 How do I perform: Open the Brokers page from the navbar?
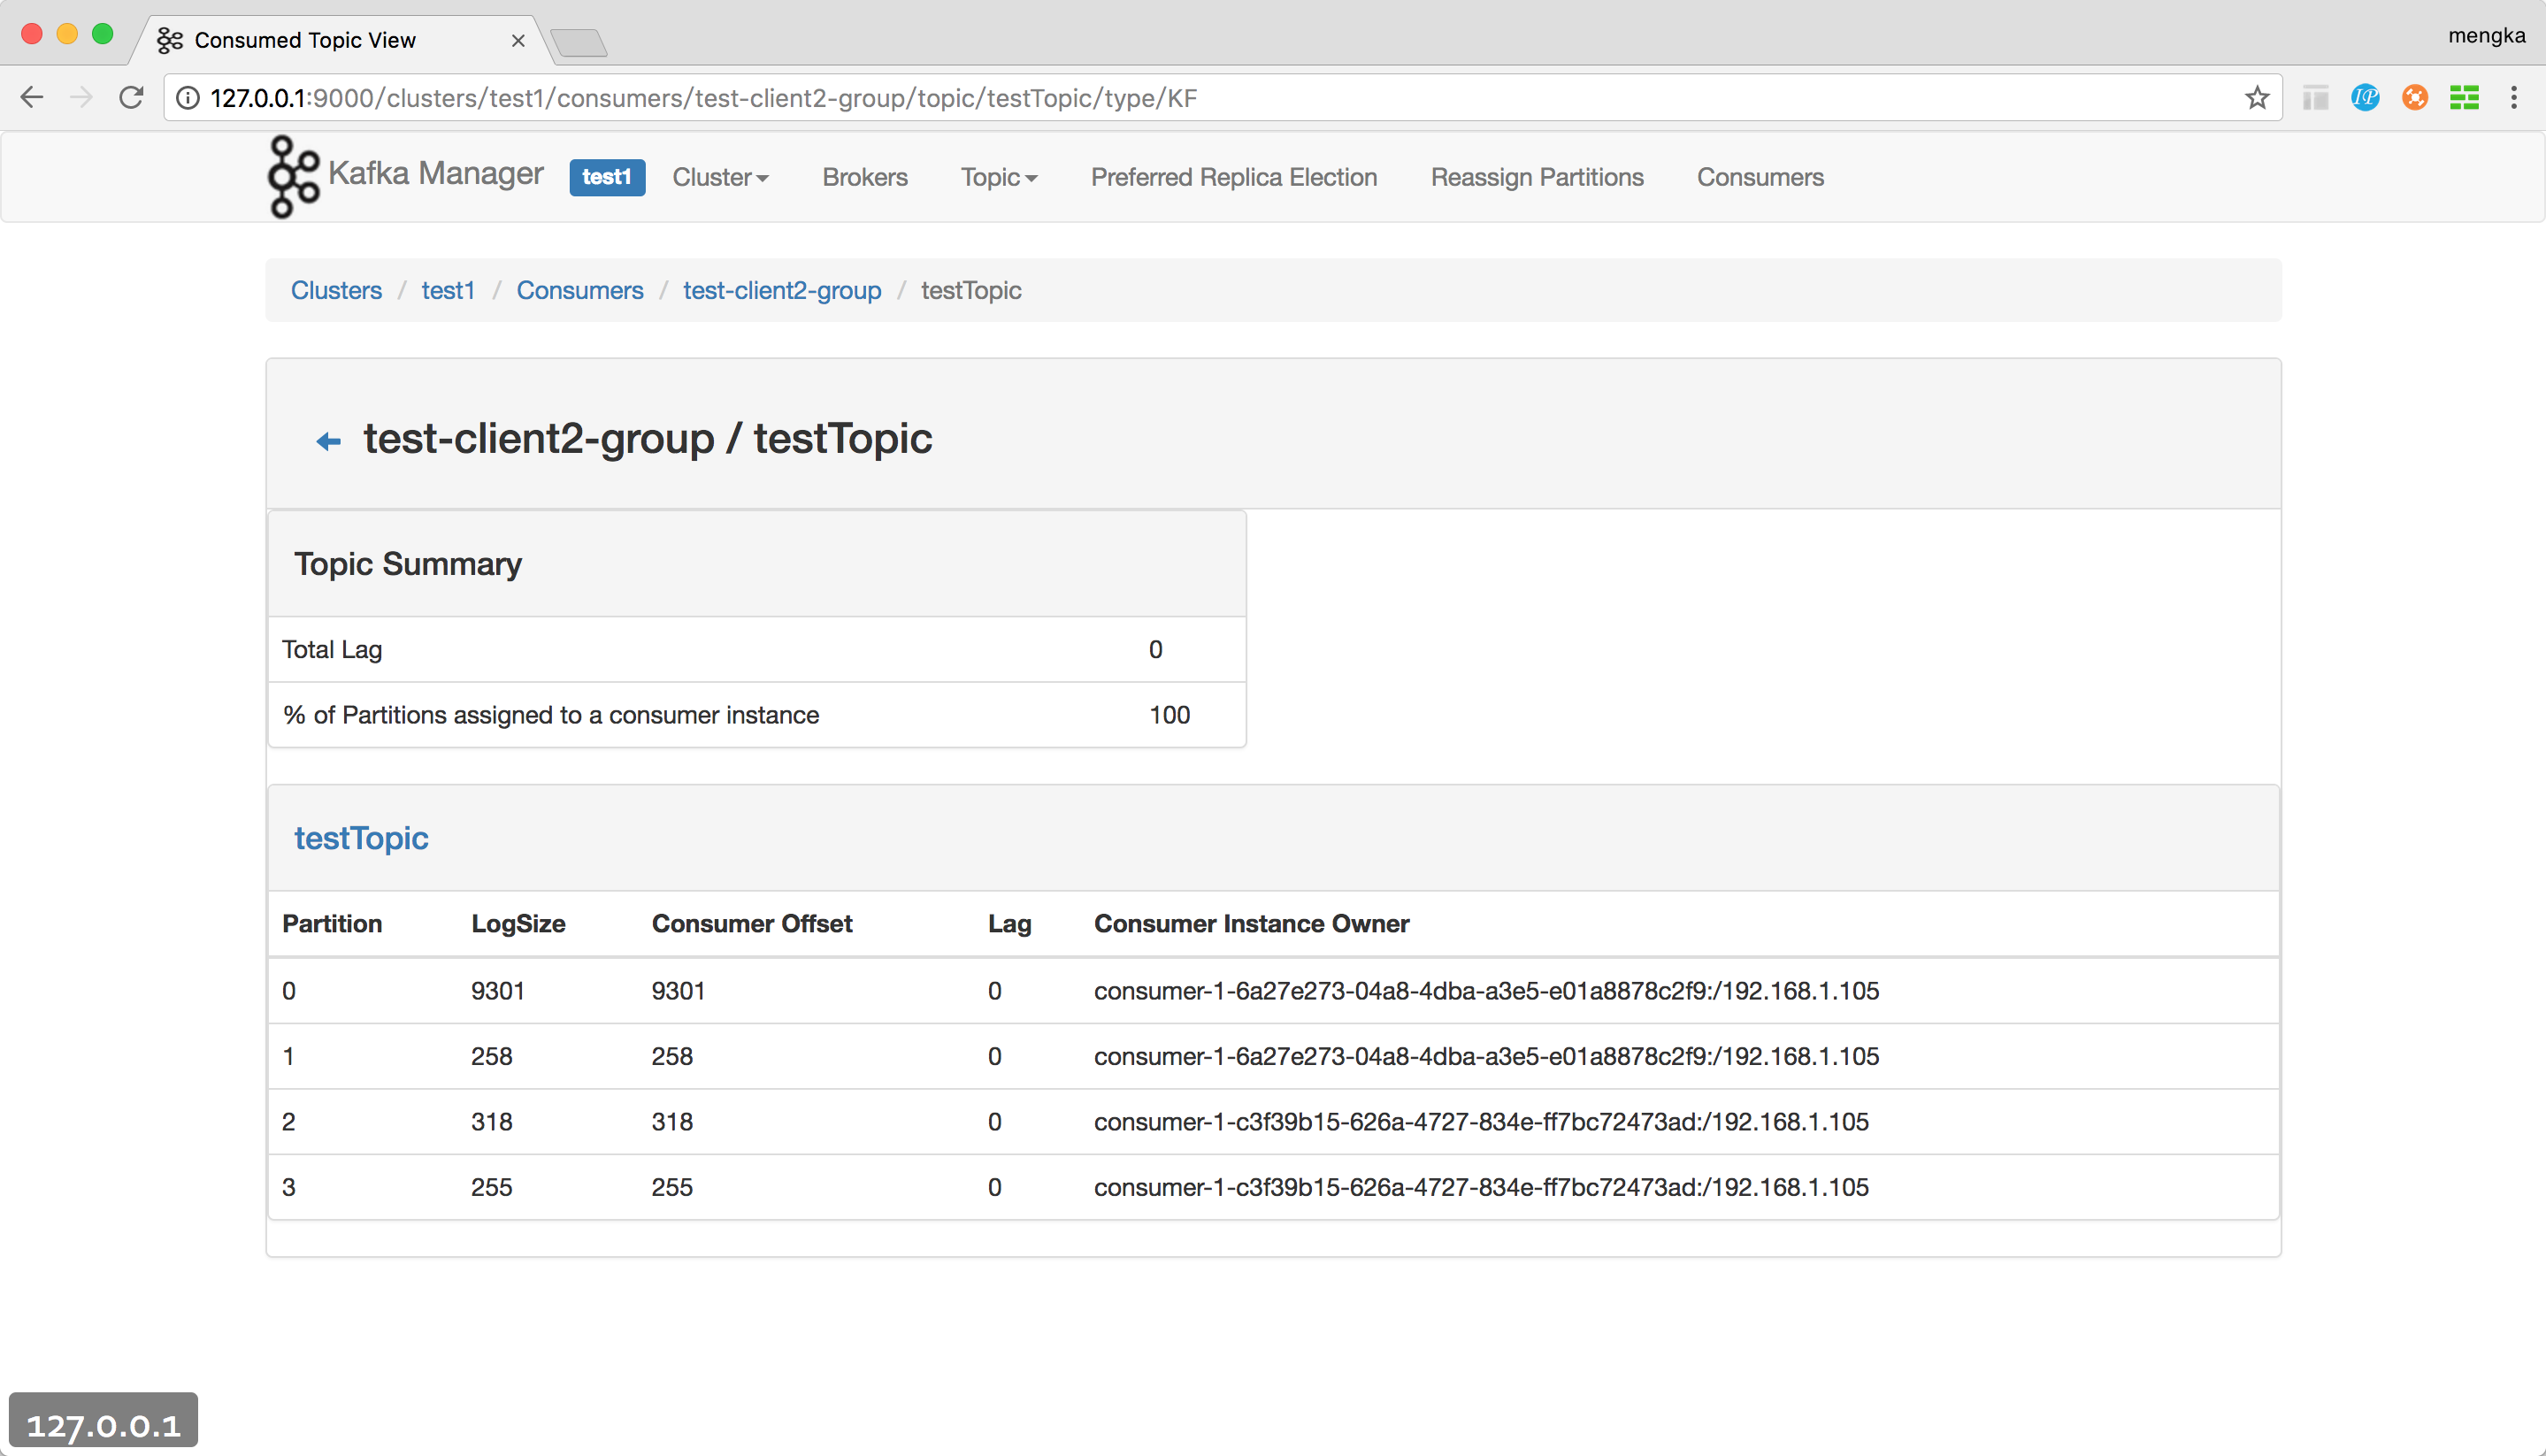pos(865,177)
